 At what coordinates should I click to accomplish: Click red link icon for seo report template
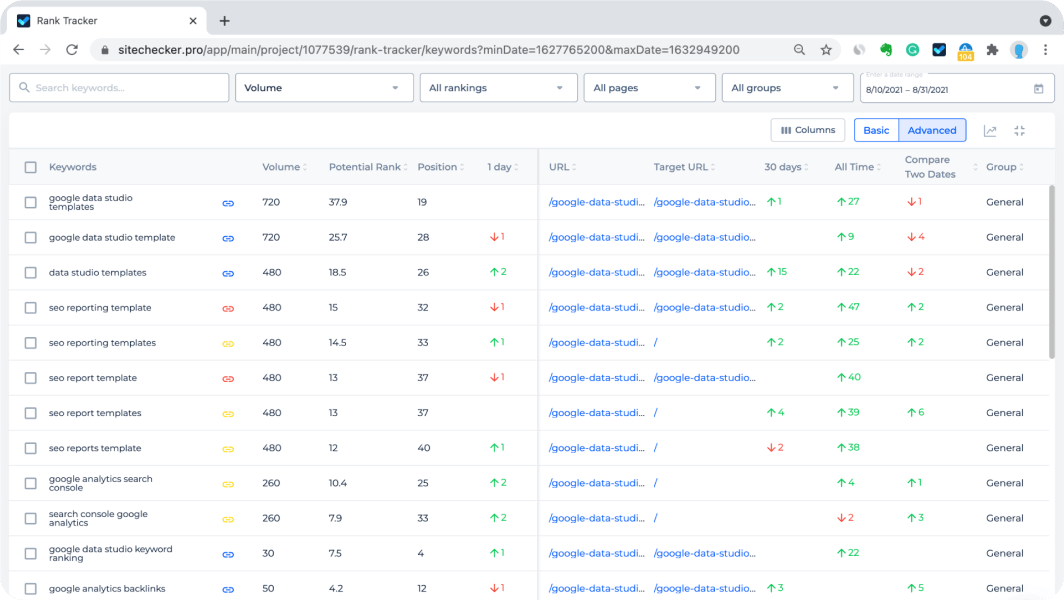(228, 379)
